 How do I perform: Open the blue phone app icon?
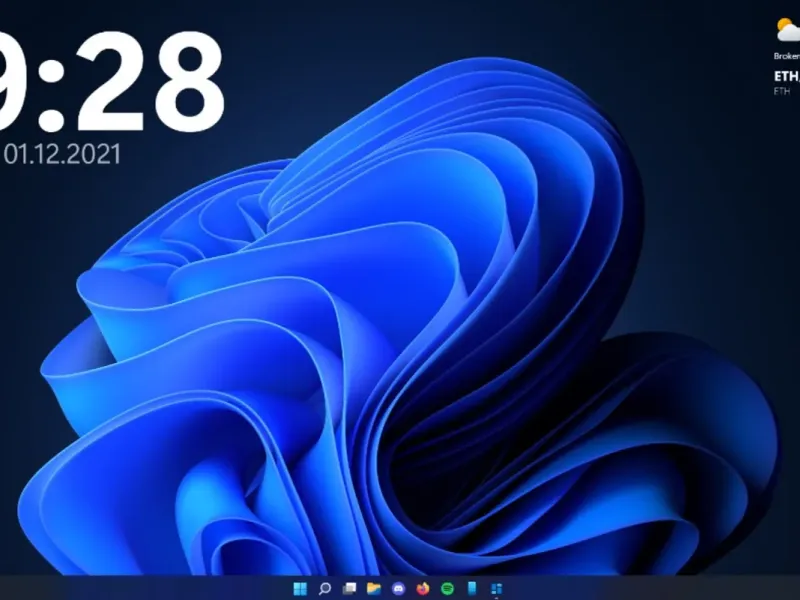(472, 588)
